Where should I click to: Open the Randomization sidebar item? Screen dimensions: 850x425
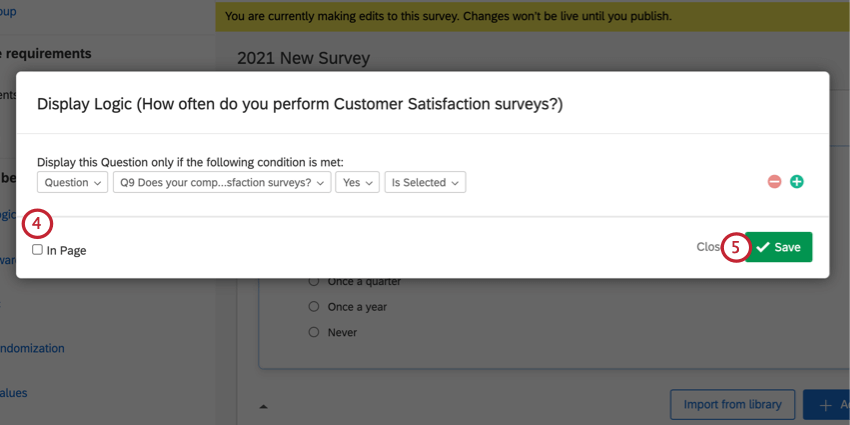click(32, 349)
